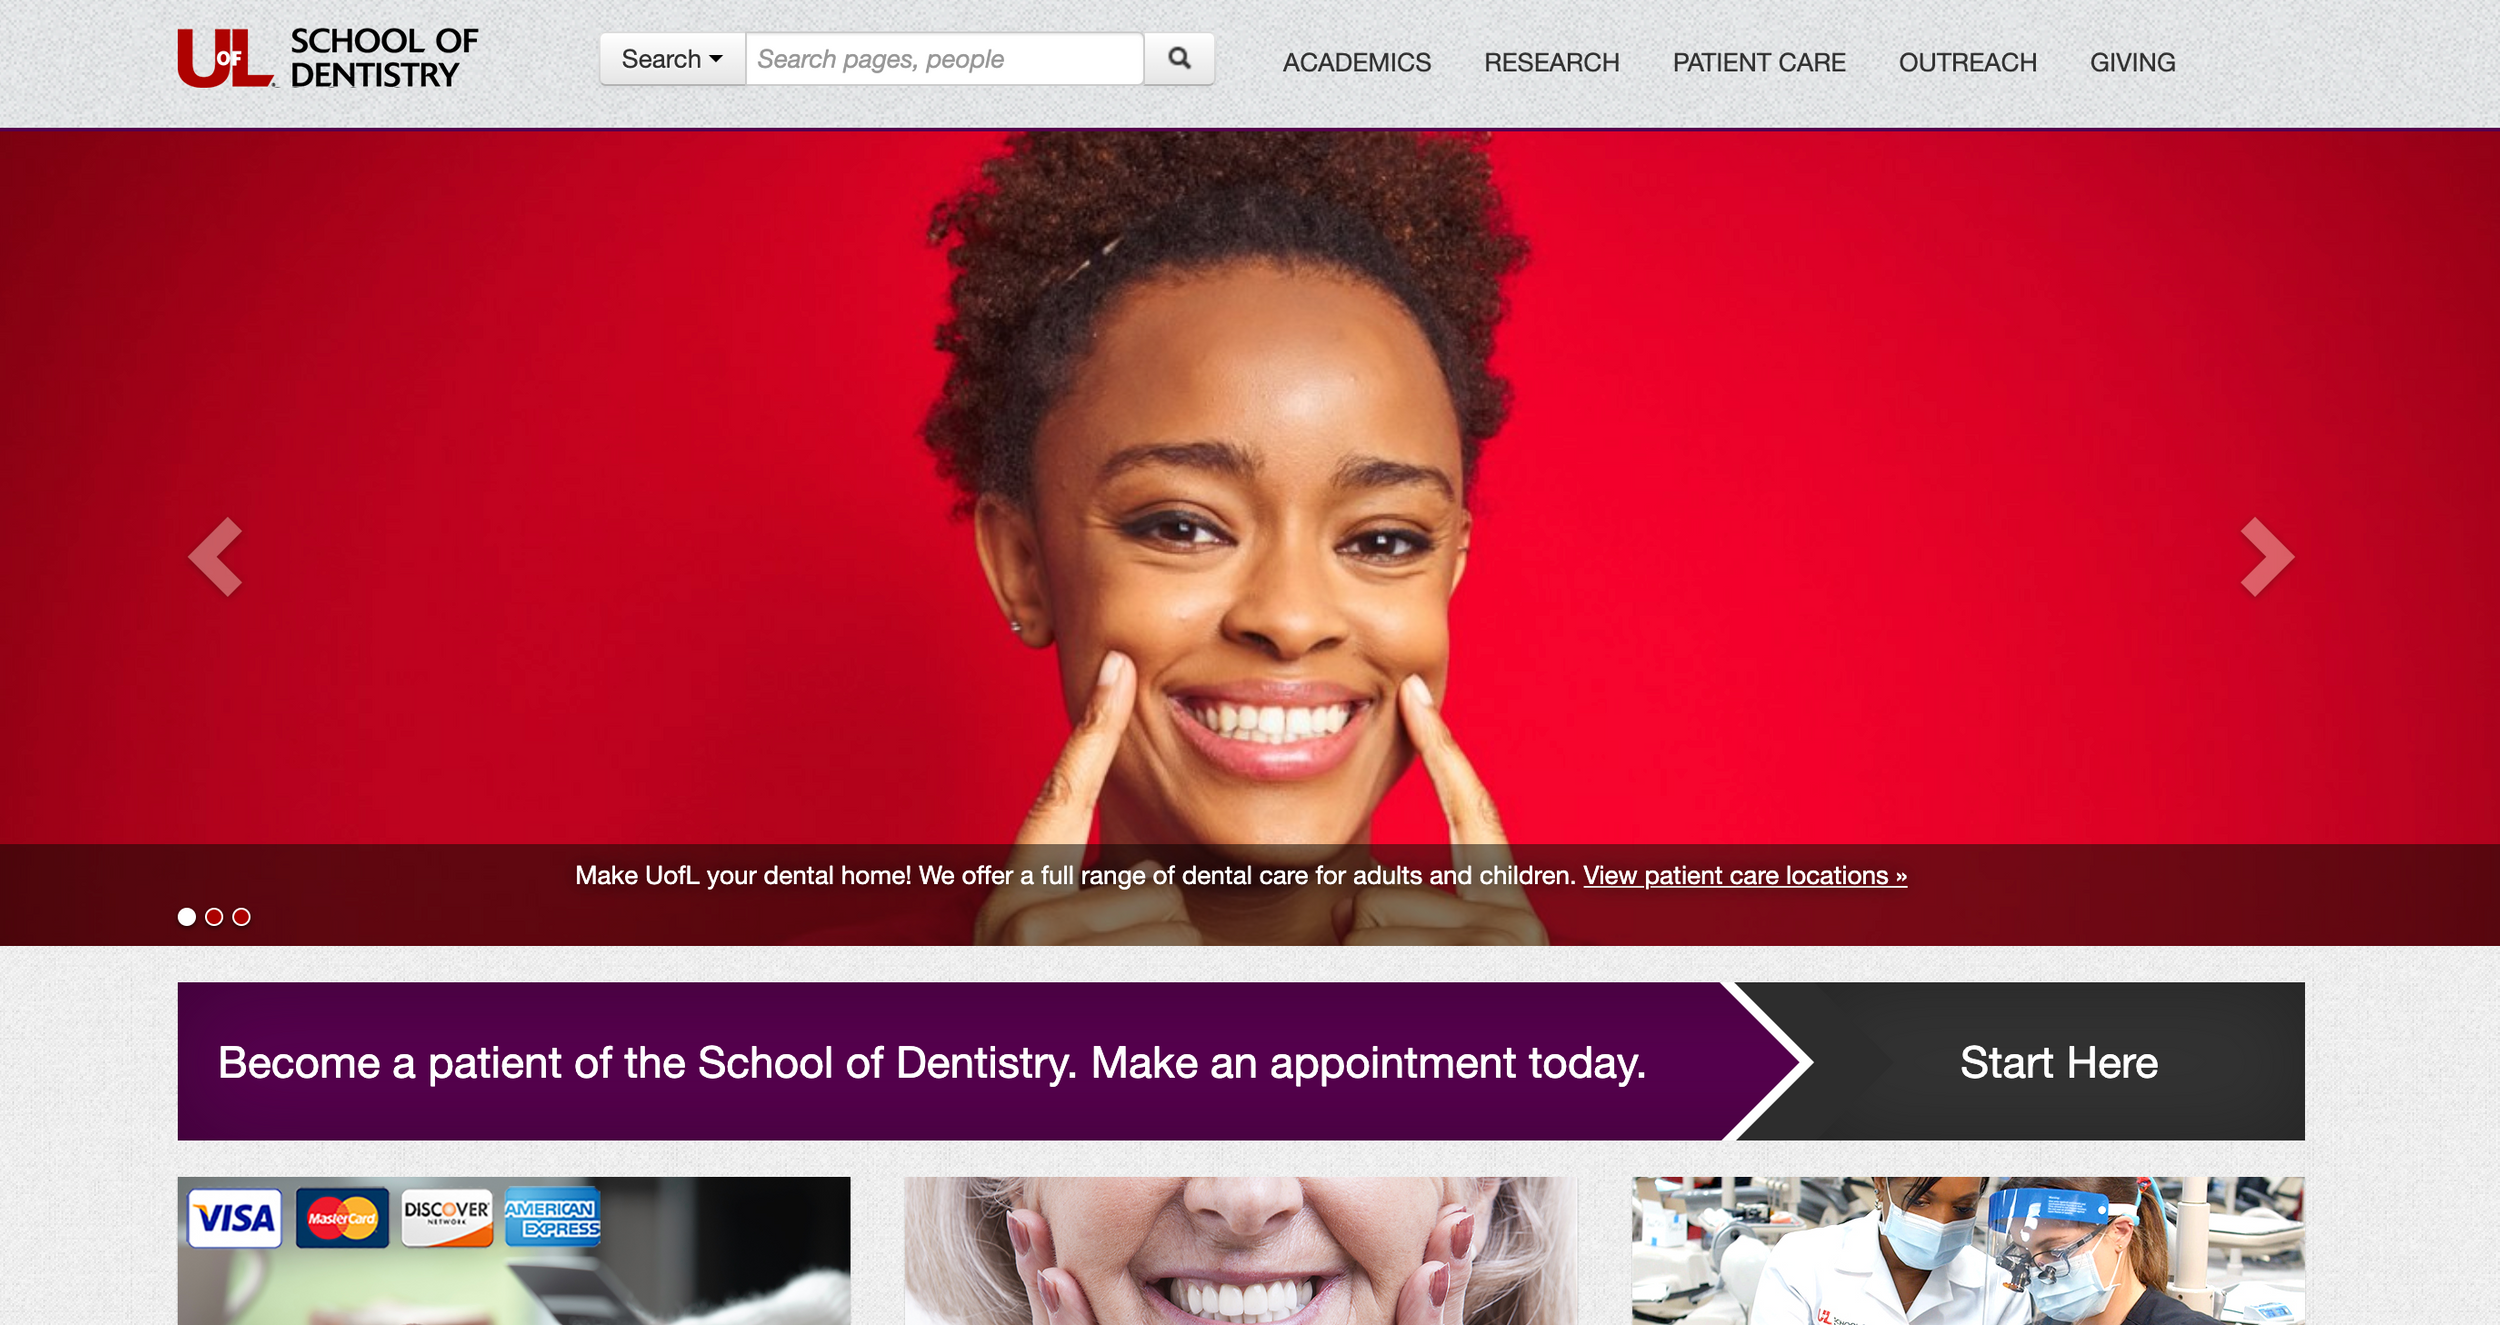
Task: Click the American Express card icon
Action: pyautogui.click(x=552, y=1217)
